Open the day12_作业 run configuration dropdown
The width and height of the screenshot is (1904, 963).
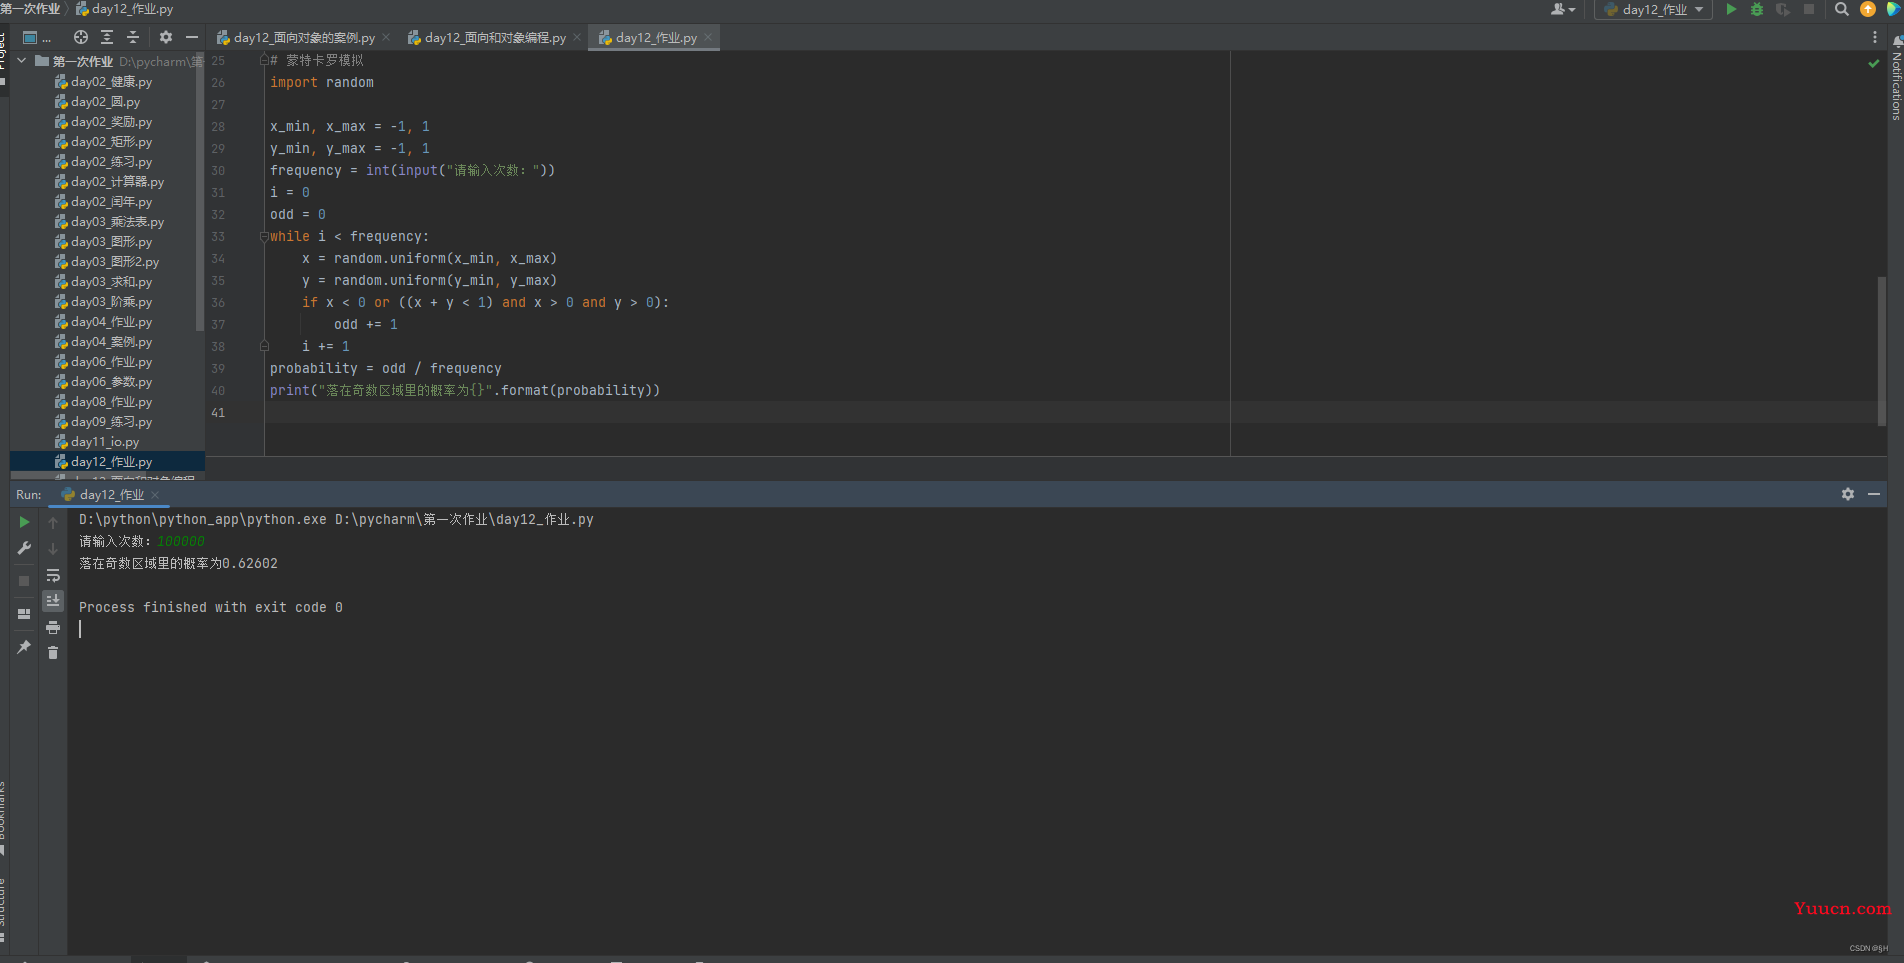coord(1653,9)
